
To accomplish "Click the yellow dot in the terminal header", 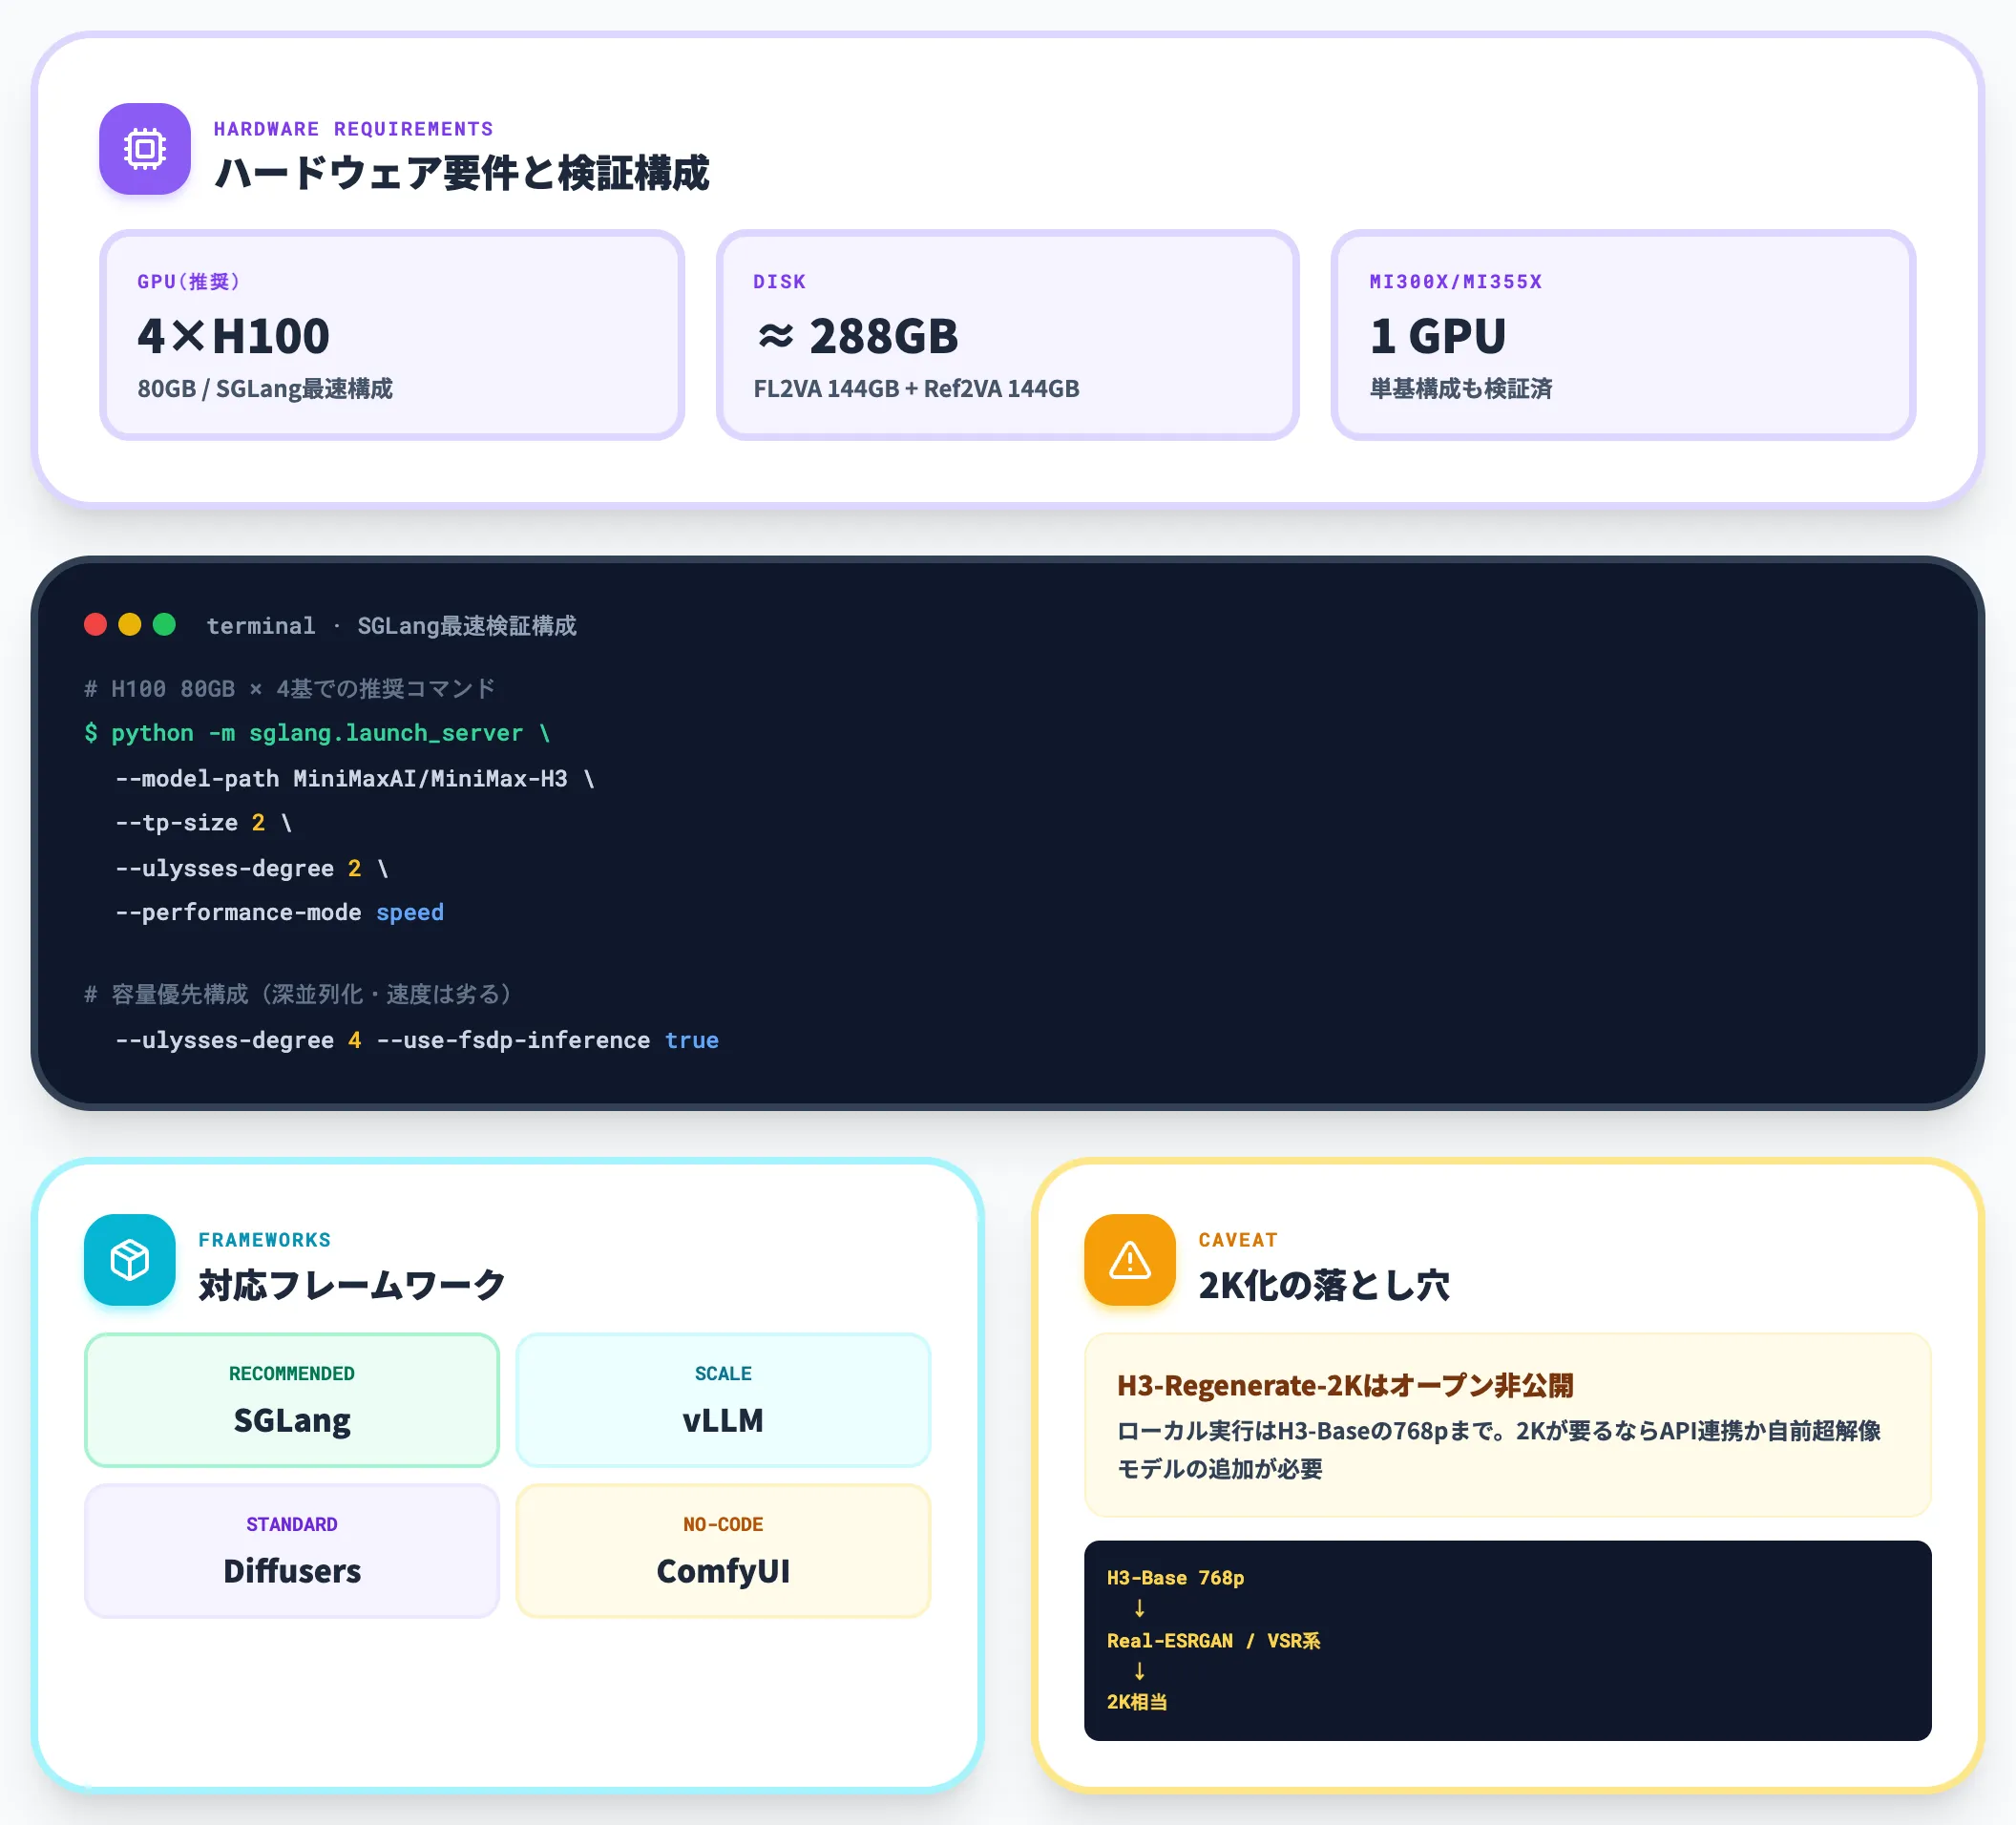I will coord(130,625).
